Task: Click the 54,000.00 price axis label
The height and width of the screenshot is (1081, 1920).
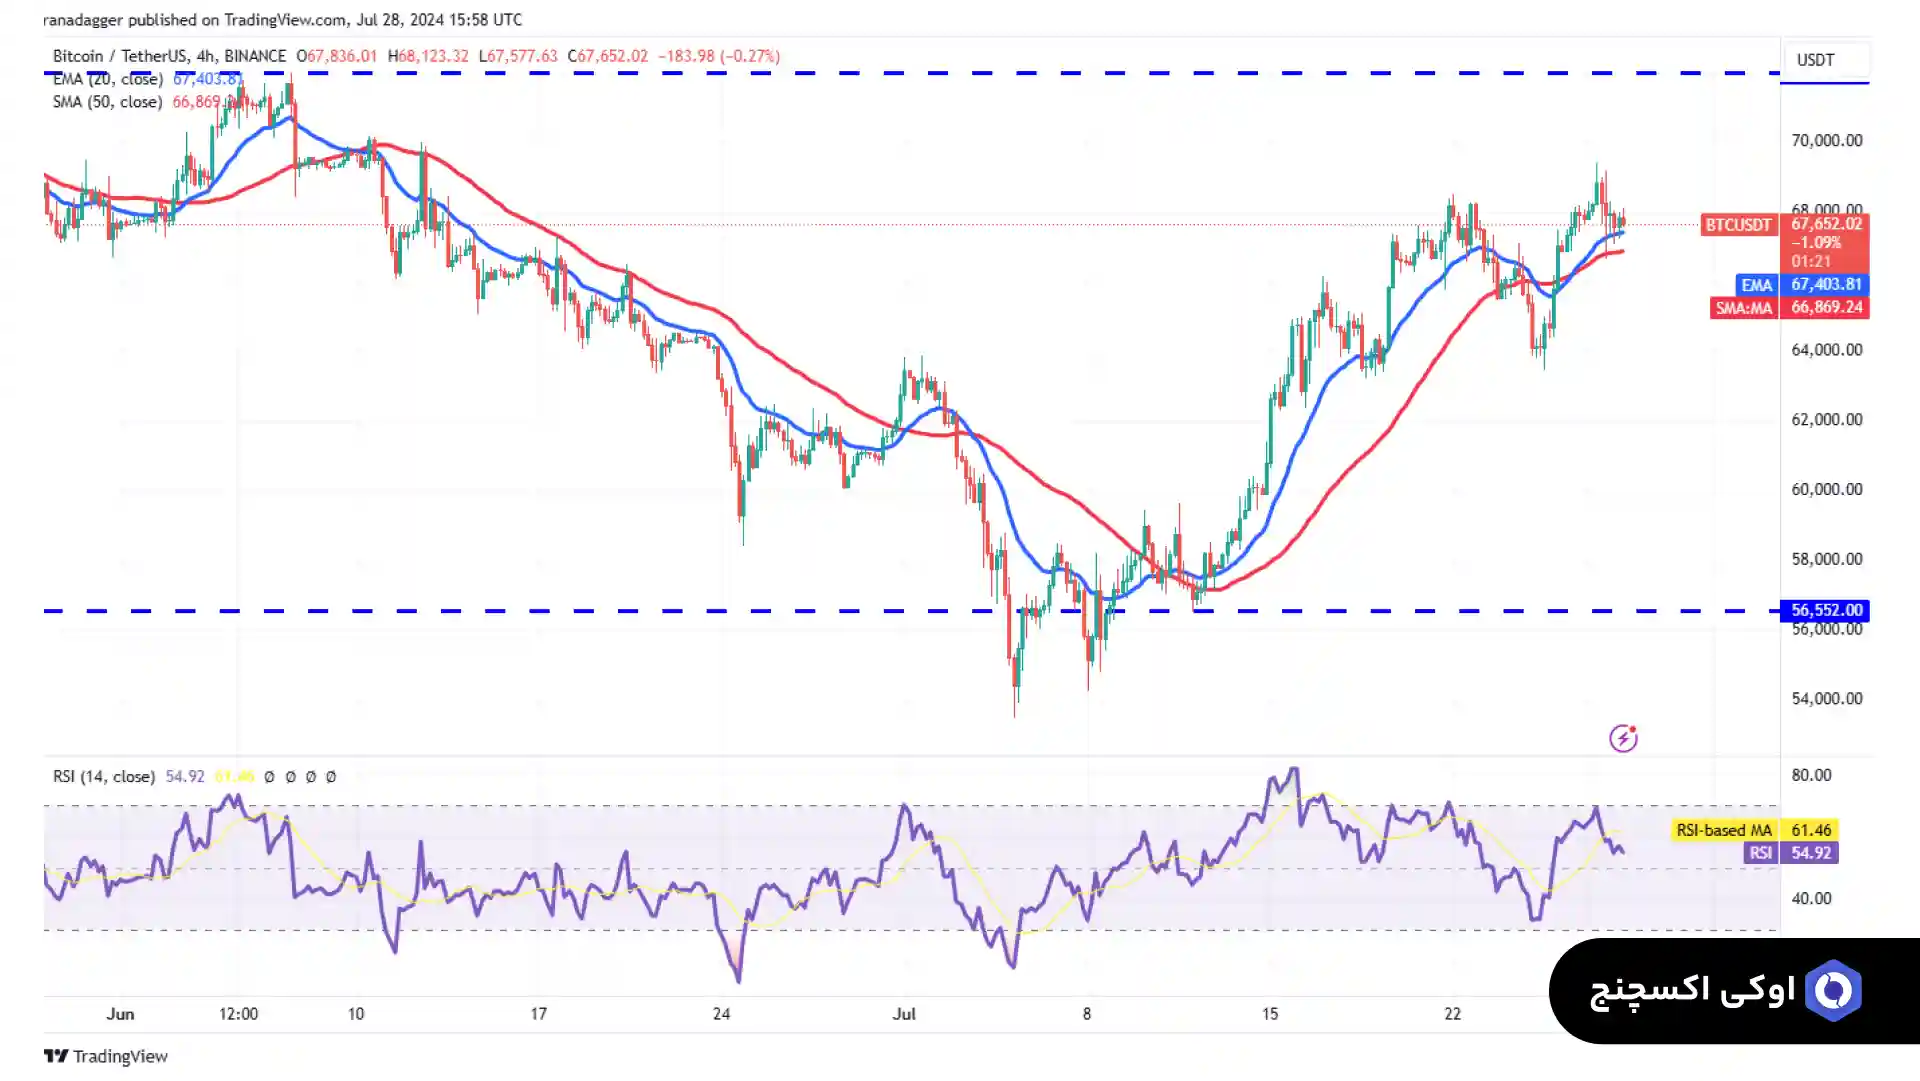Action: click(1826, 698)
